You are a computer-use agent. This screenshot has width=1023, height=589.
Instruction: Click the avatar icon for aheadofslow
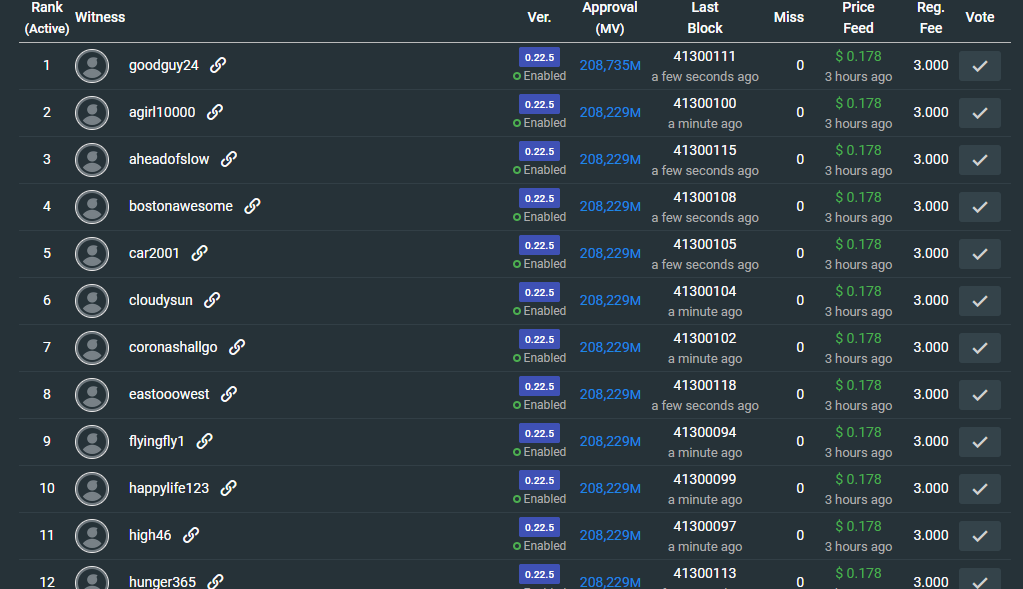(x=92, y=159)
